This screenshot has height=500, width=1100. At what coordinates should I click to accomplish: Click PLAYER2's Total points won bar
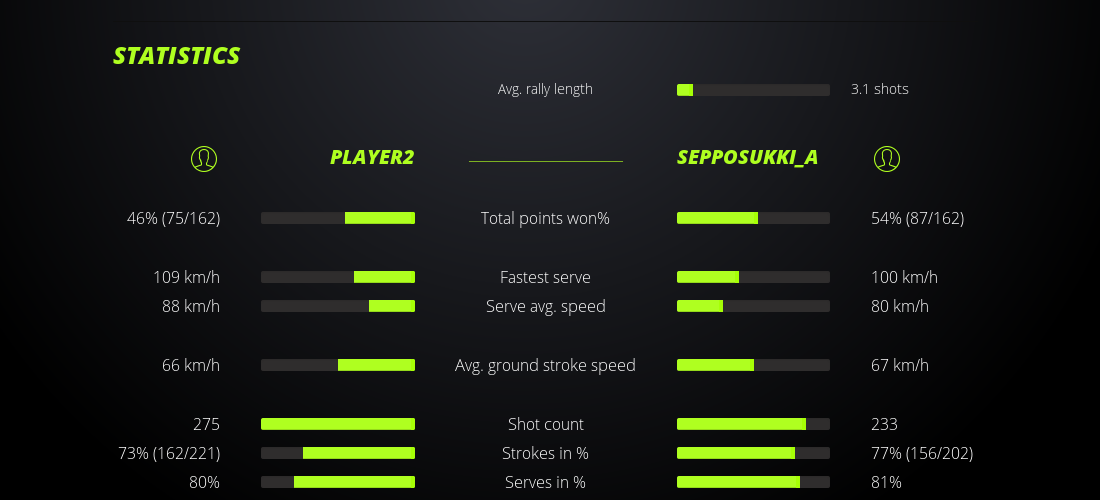pos(338,218)
